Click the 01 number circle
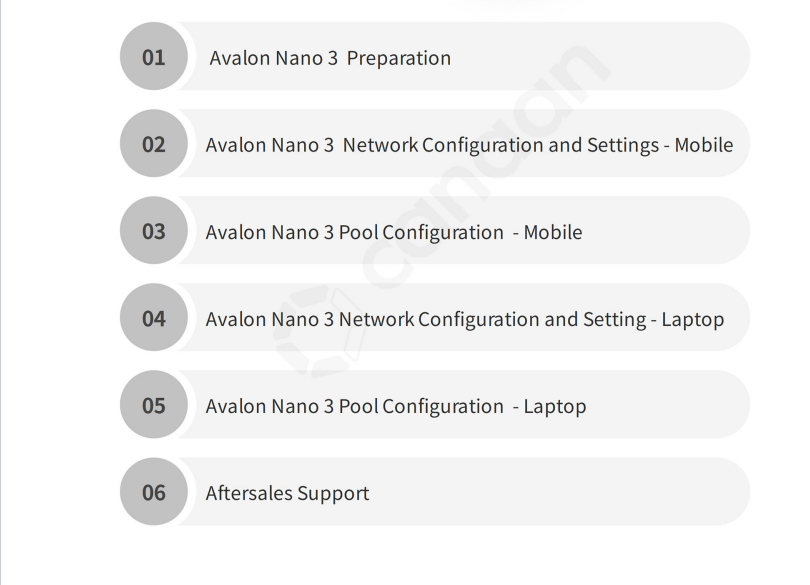This screenshot has width=810, height=585. [x=153, y=57]
